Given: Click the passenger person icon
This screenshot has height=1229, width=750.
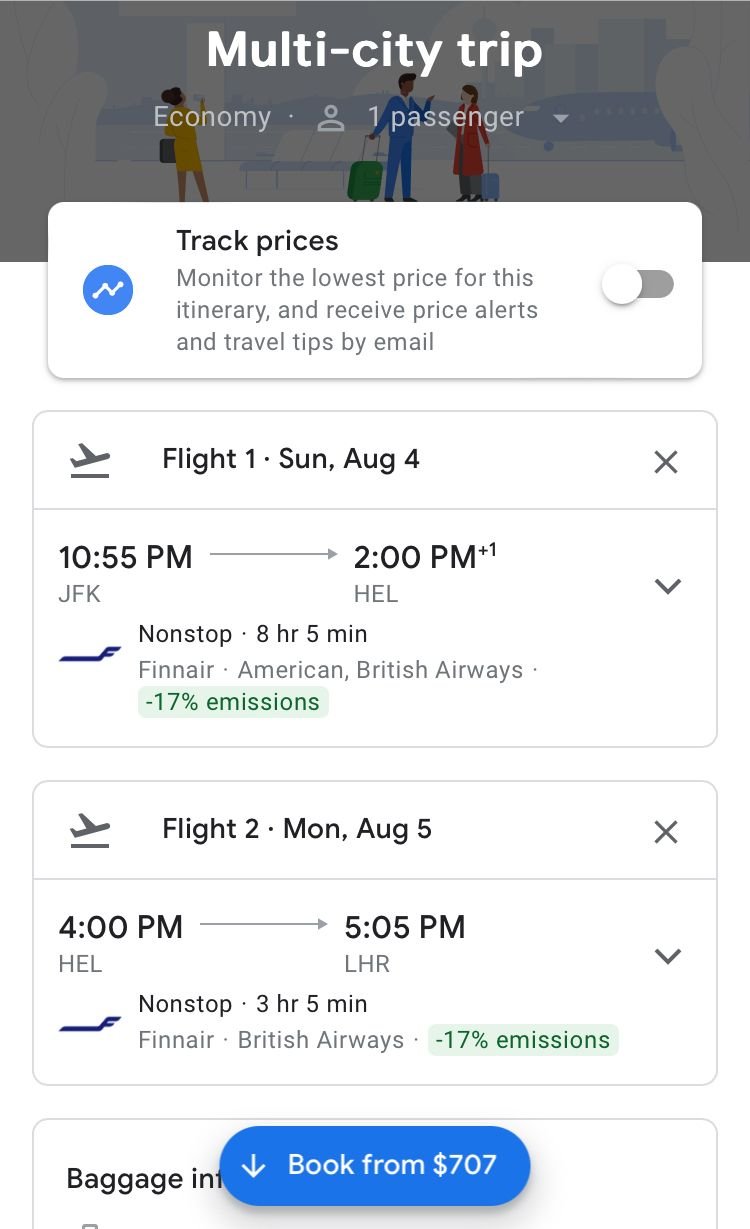Looking at the screenshot, I should click(x=330, y=118).
